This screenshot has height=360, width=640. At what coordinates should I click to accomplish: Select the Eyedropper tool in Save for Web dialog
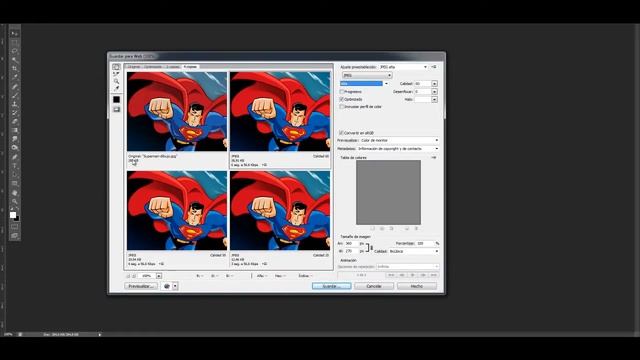pyautogui.click(x=116, y=88)
